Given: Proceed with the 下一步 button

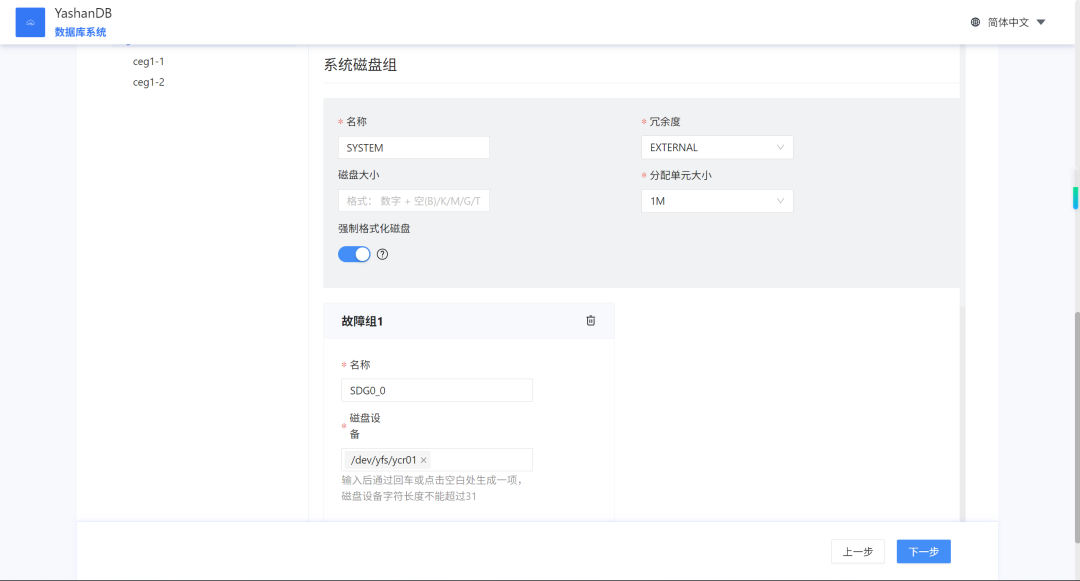Looking at the screenshot, I should (924, 551).
